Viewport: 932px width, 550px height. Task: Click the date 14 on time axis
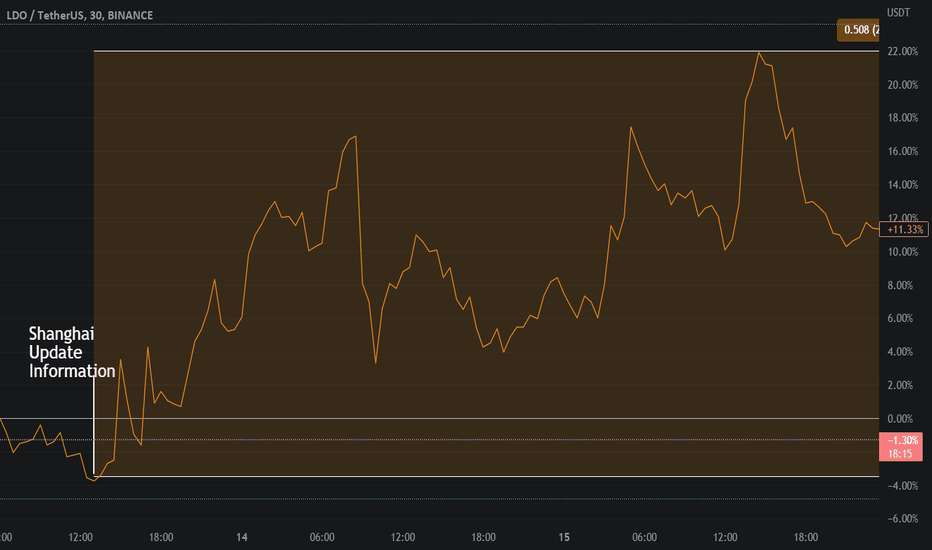click(x=241, y=538)
